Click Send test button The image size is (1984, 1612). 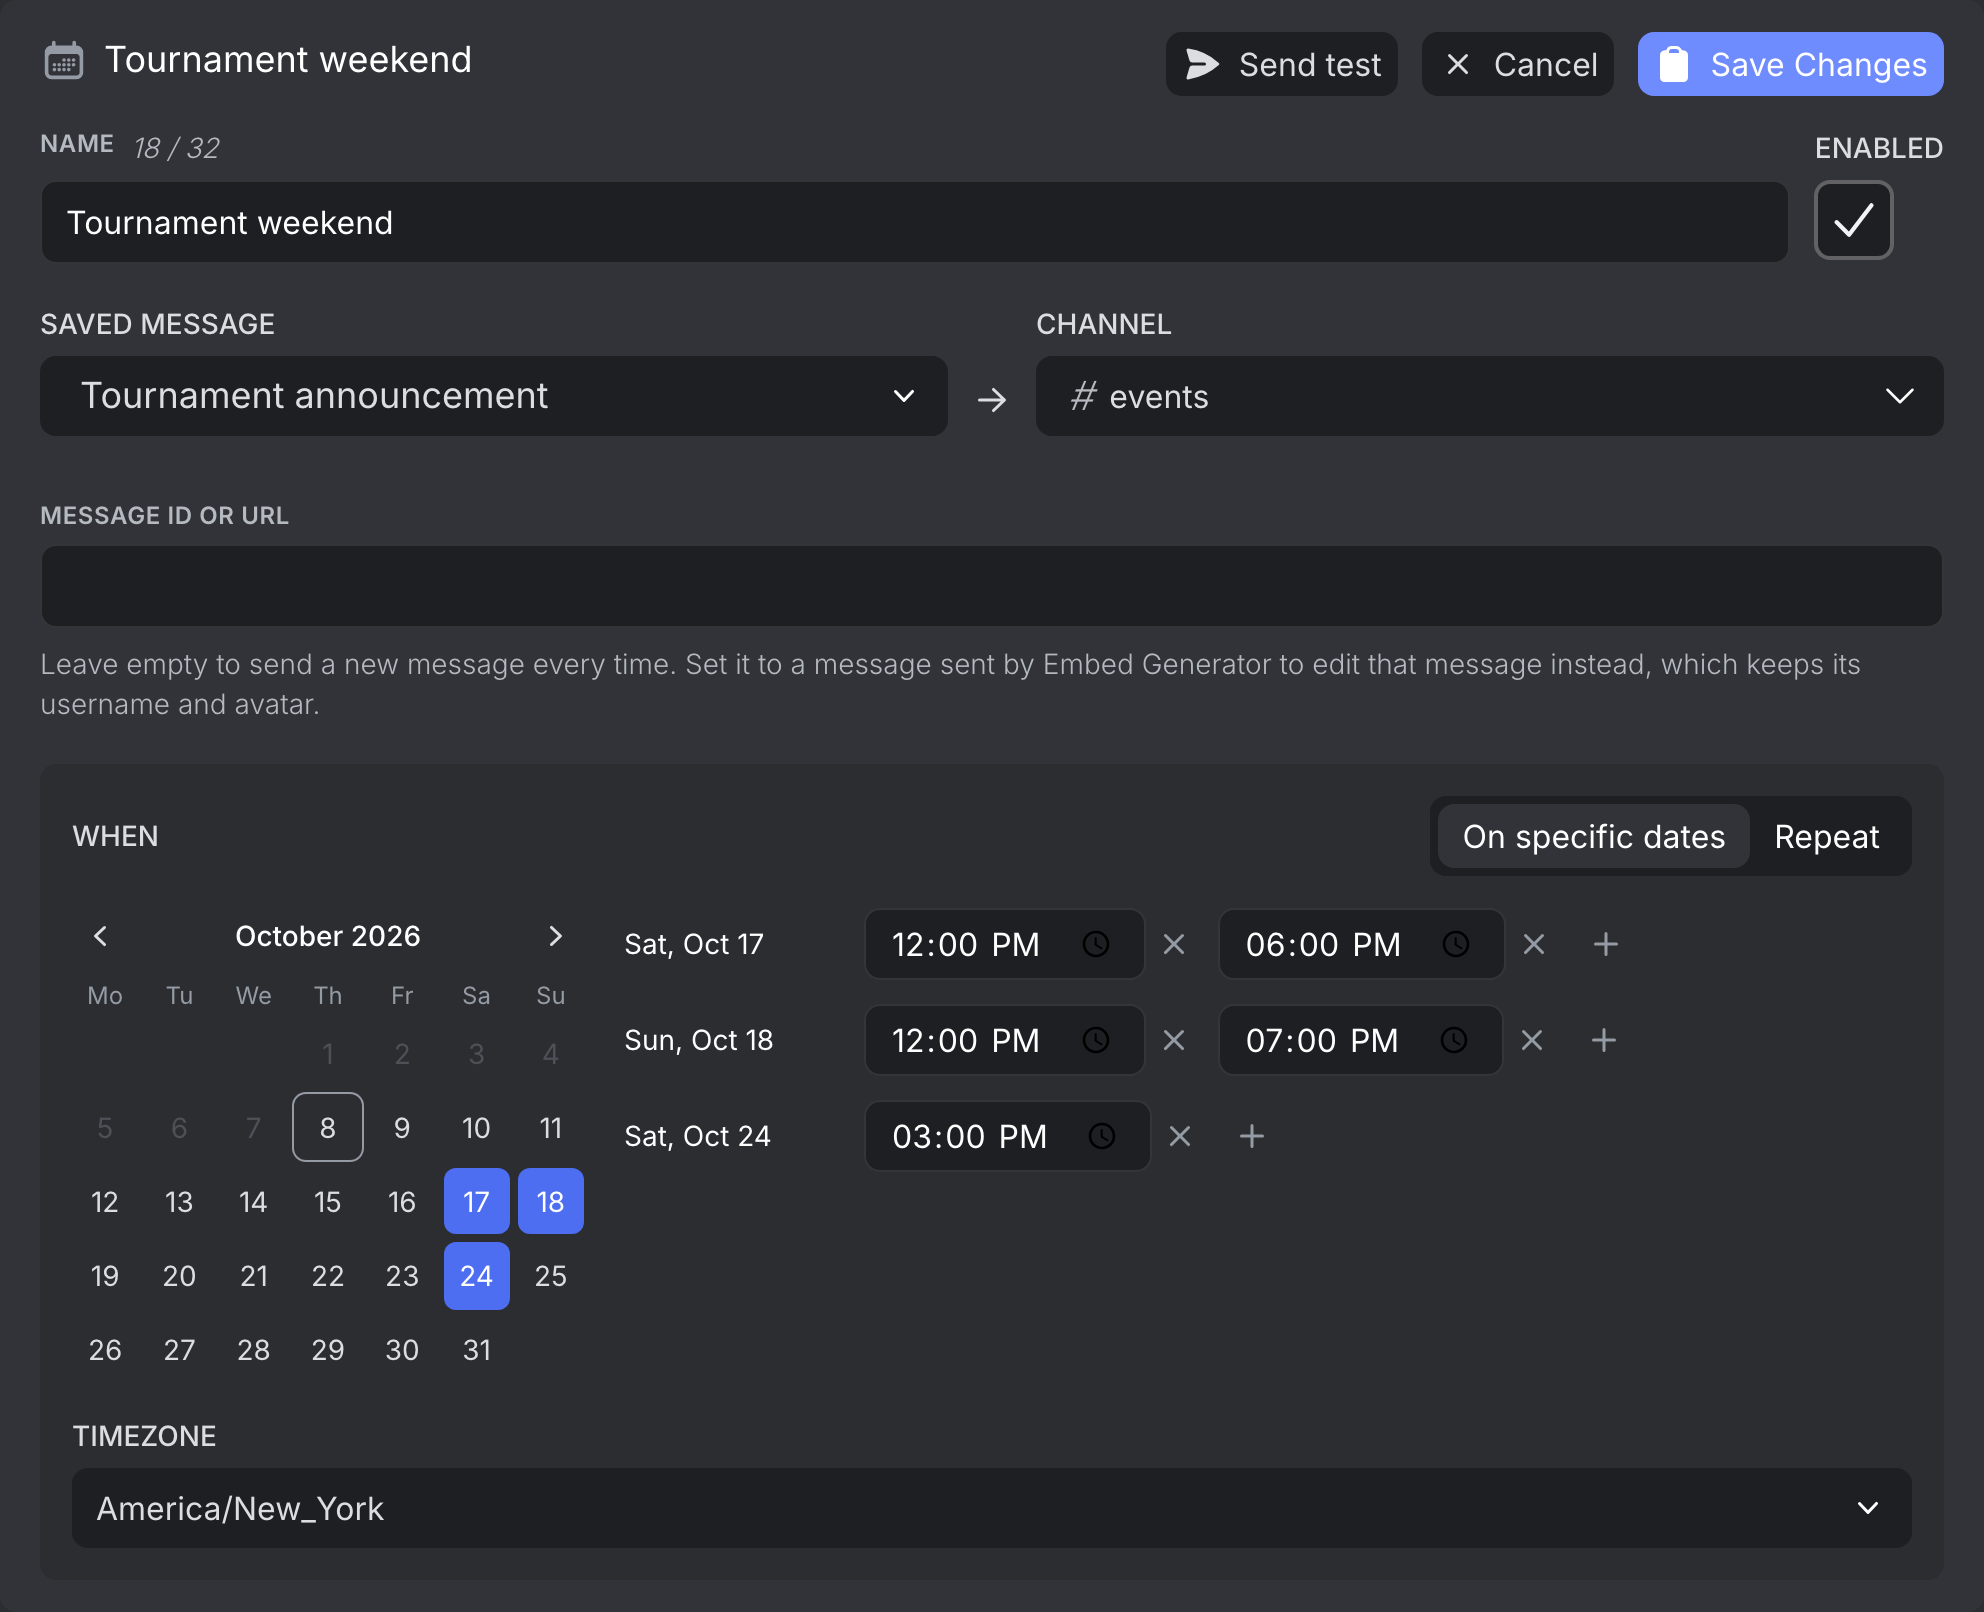[x=1281, y=64]
